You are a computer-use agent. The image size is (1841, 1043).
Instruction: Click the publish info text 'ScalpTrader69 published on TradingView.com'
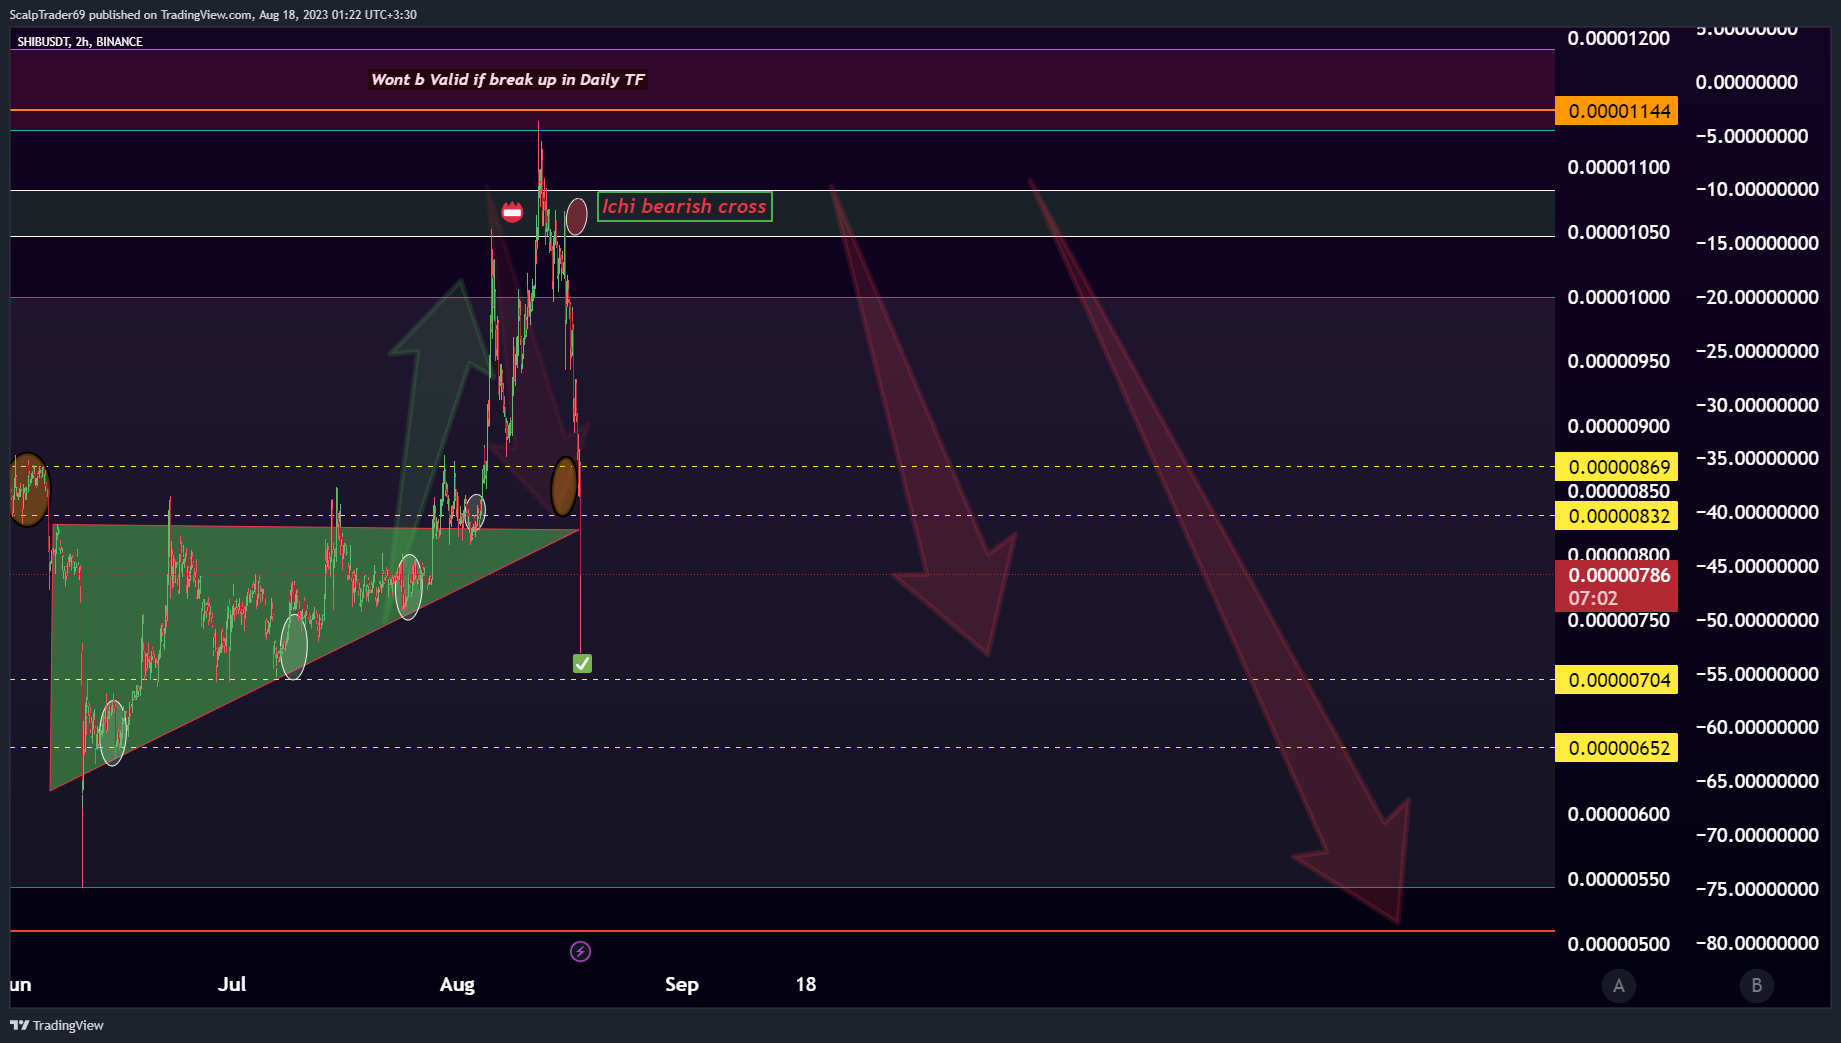pos(131,14)
